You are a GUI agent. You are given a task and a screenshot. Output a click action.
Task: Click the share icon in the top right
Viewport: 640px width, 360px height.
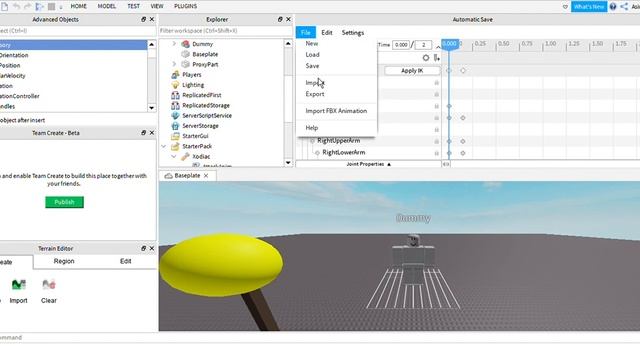624,7
